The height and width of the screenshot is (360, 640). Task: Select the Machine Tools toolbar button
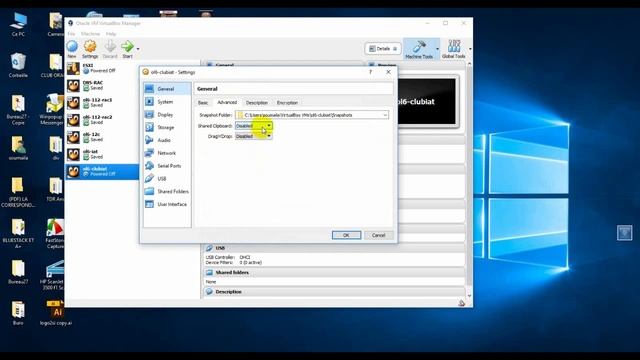click(x=419, y=49)
